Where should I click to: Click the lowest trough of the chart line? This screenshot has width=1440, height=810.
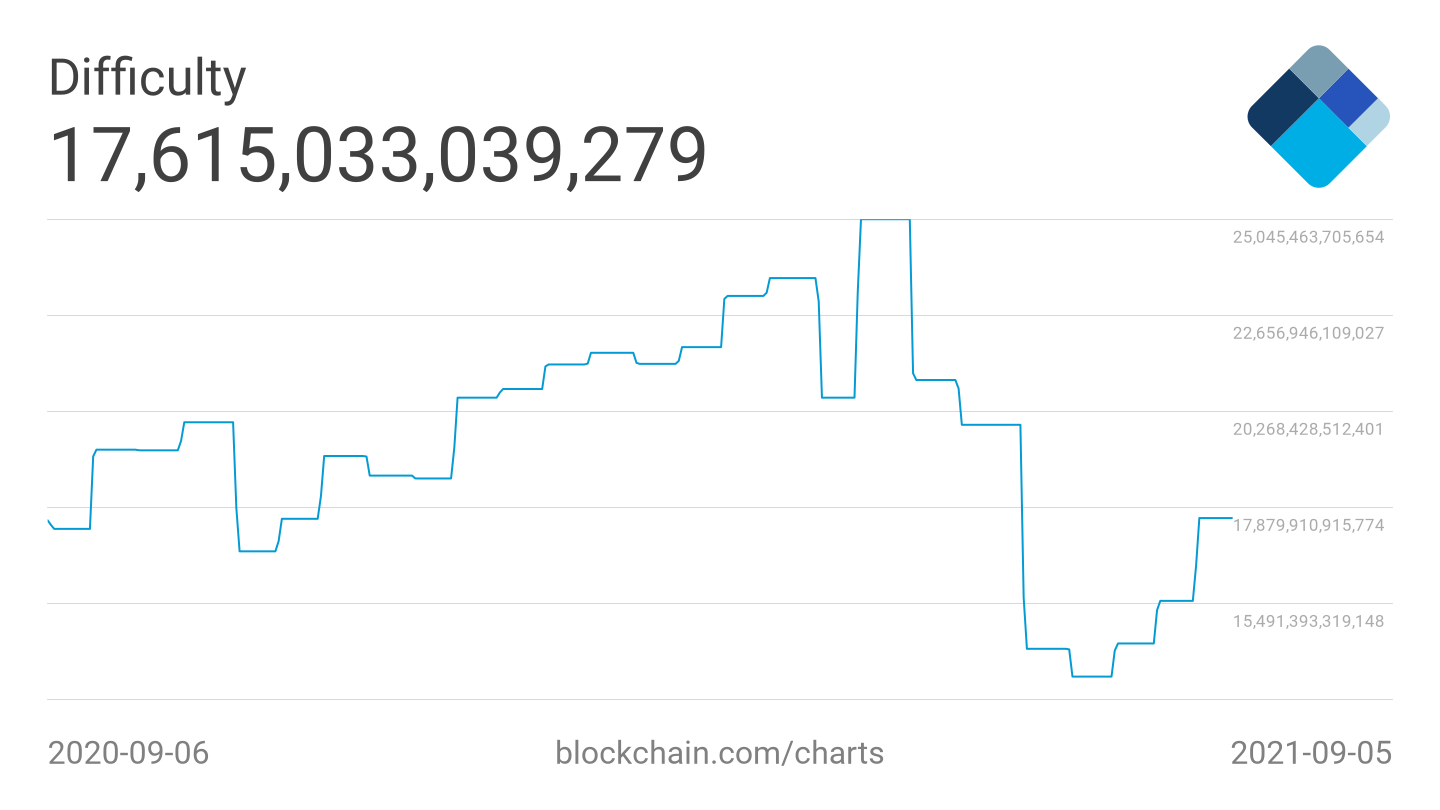tap(1092, 677)
